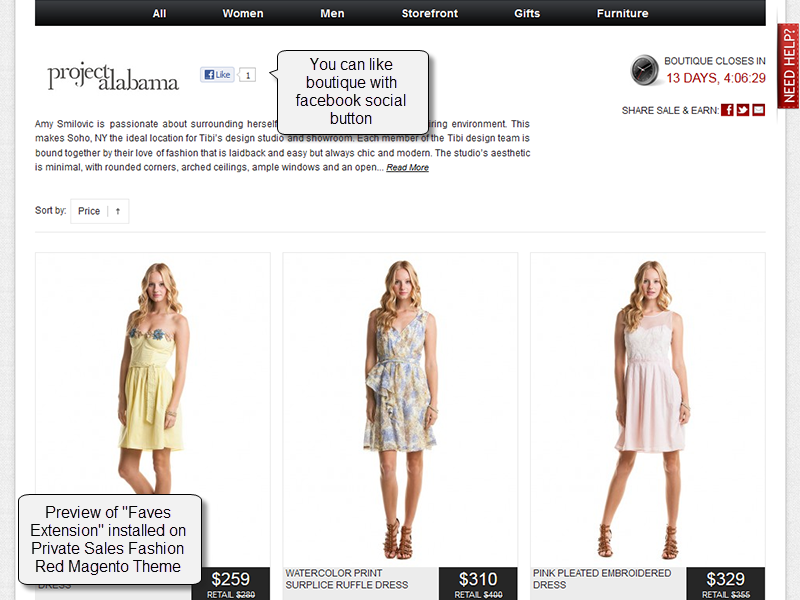Open Watercolor Print Surplice Ruffle Dress title

[347, 579]
